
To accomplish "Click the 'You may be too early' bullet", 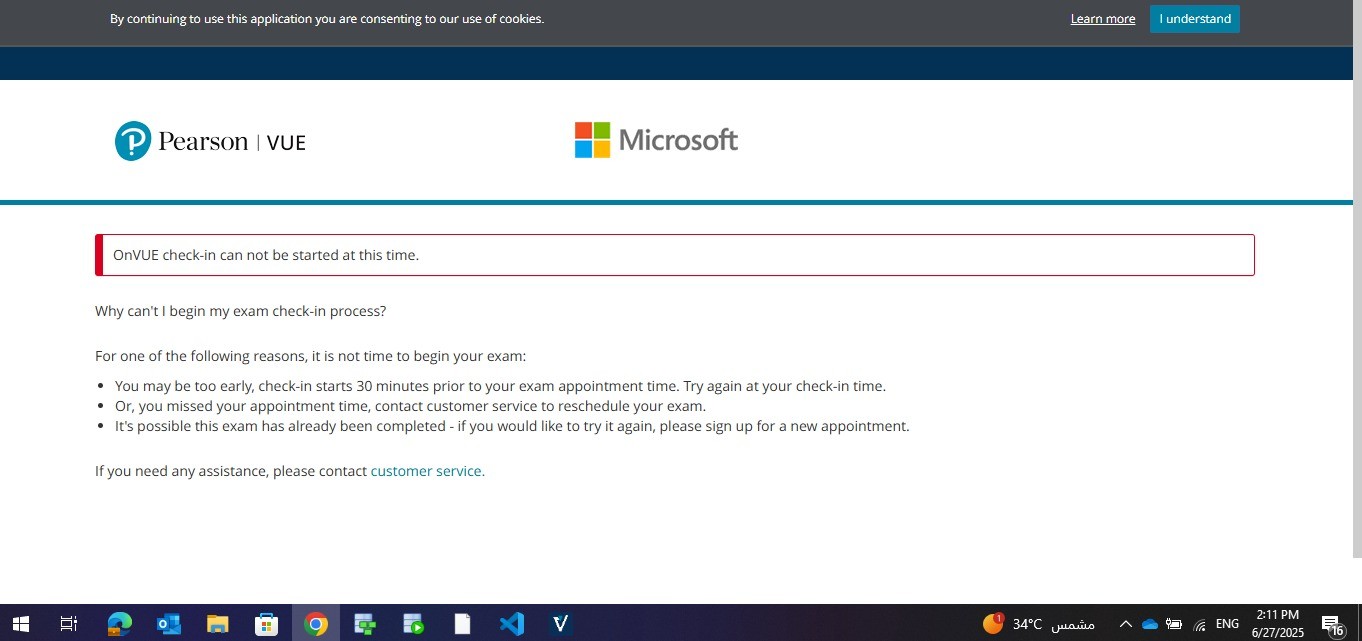I will tap(500, 386).
